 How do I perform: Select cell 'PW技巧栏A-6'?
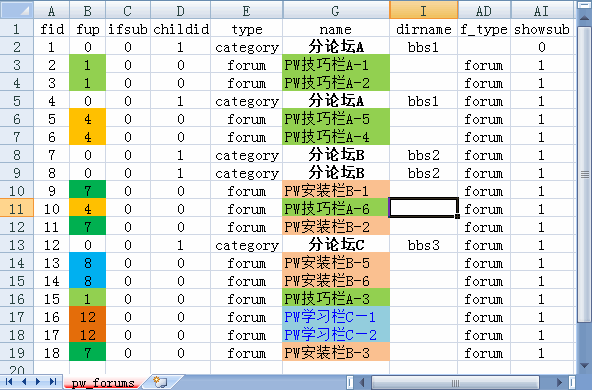(336, 208)
